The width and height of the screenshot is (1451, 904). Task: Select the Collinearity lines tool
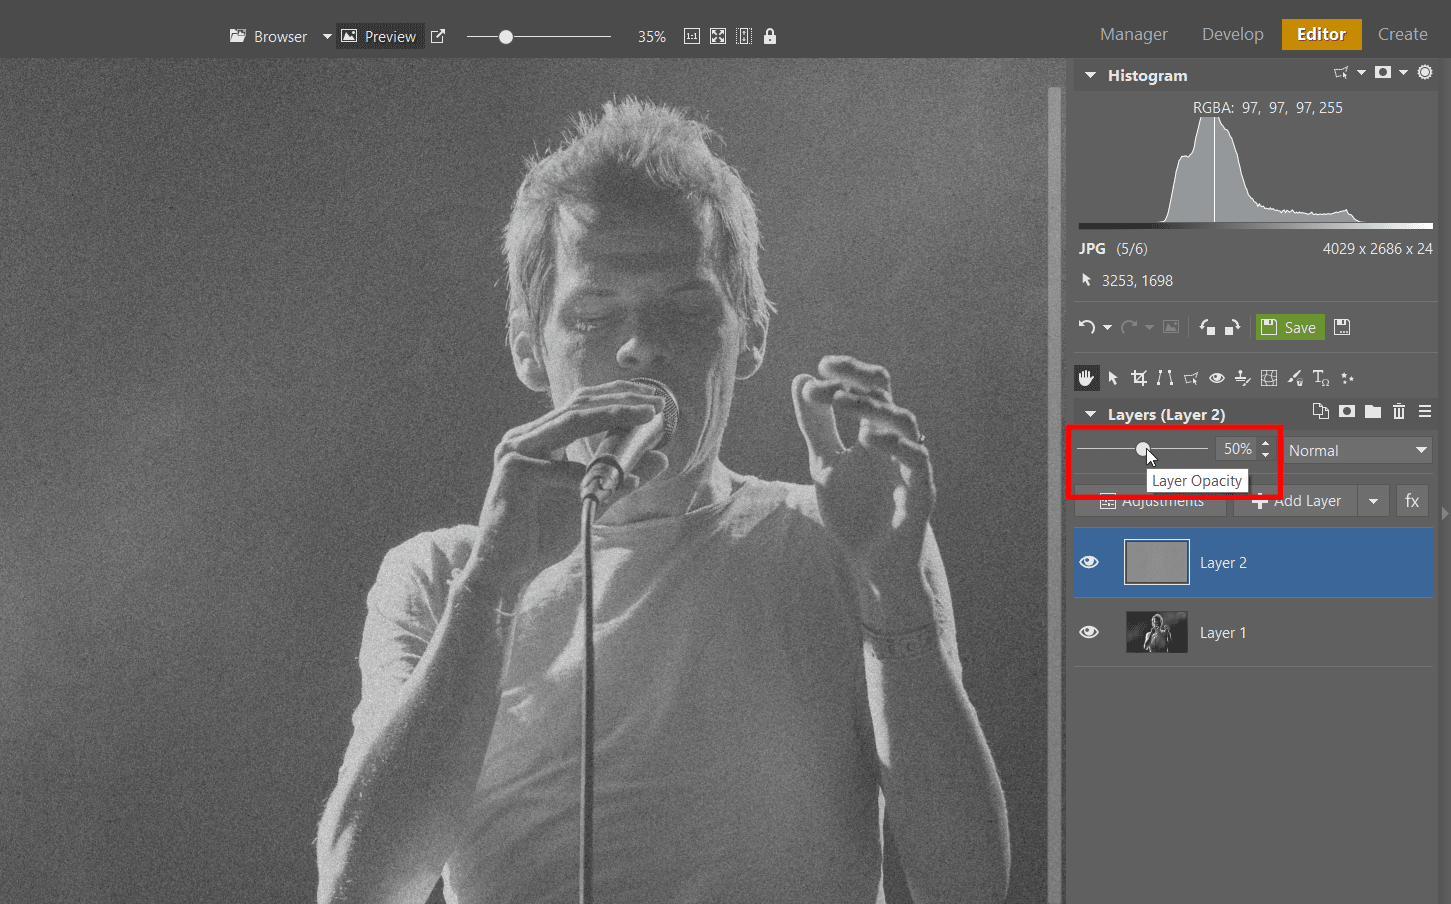[x=1165, y=378]
